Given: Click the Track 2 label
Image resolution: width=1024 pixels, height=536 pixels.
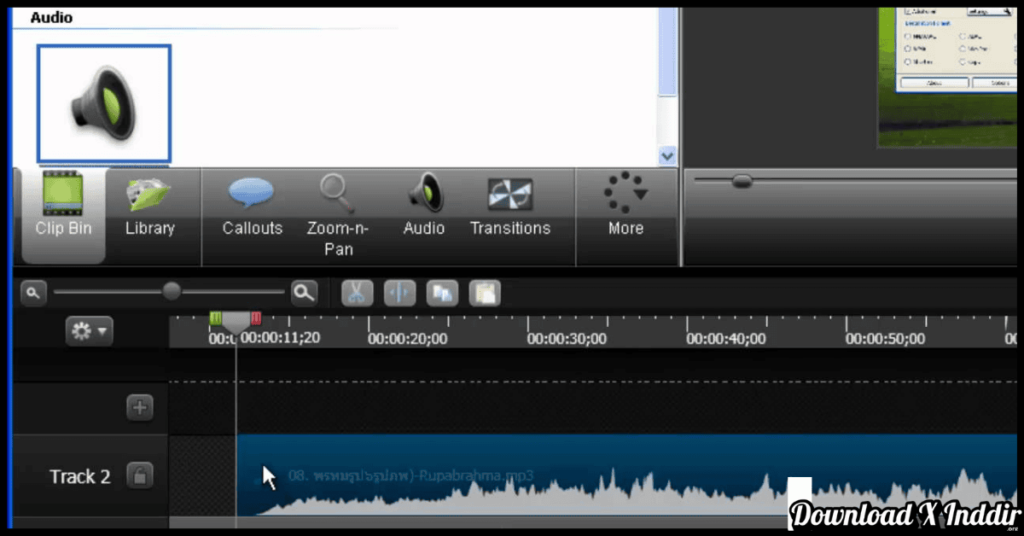Looking at the screenshot, I should point(80,477).
